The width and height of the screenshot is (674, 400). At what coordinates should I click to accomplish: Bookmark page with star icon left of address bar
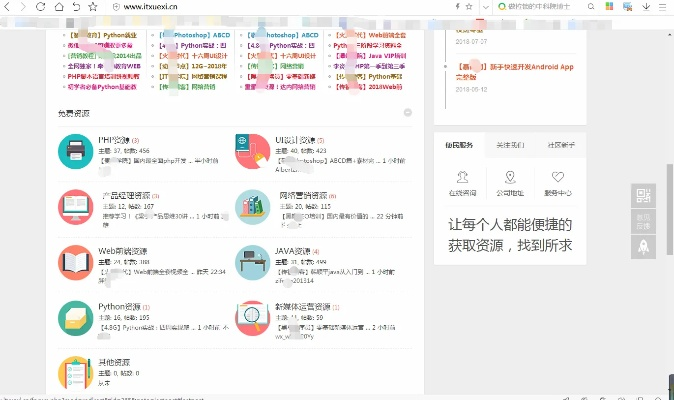click(x=93, y=6)
